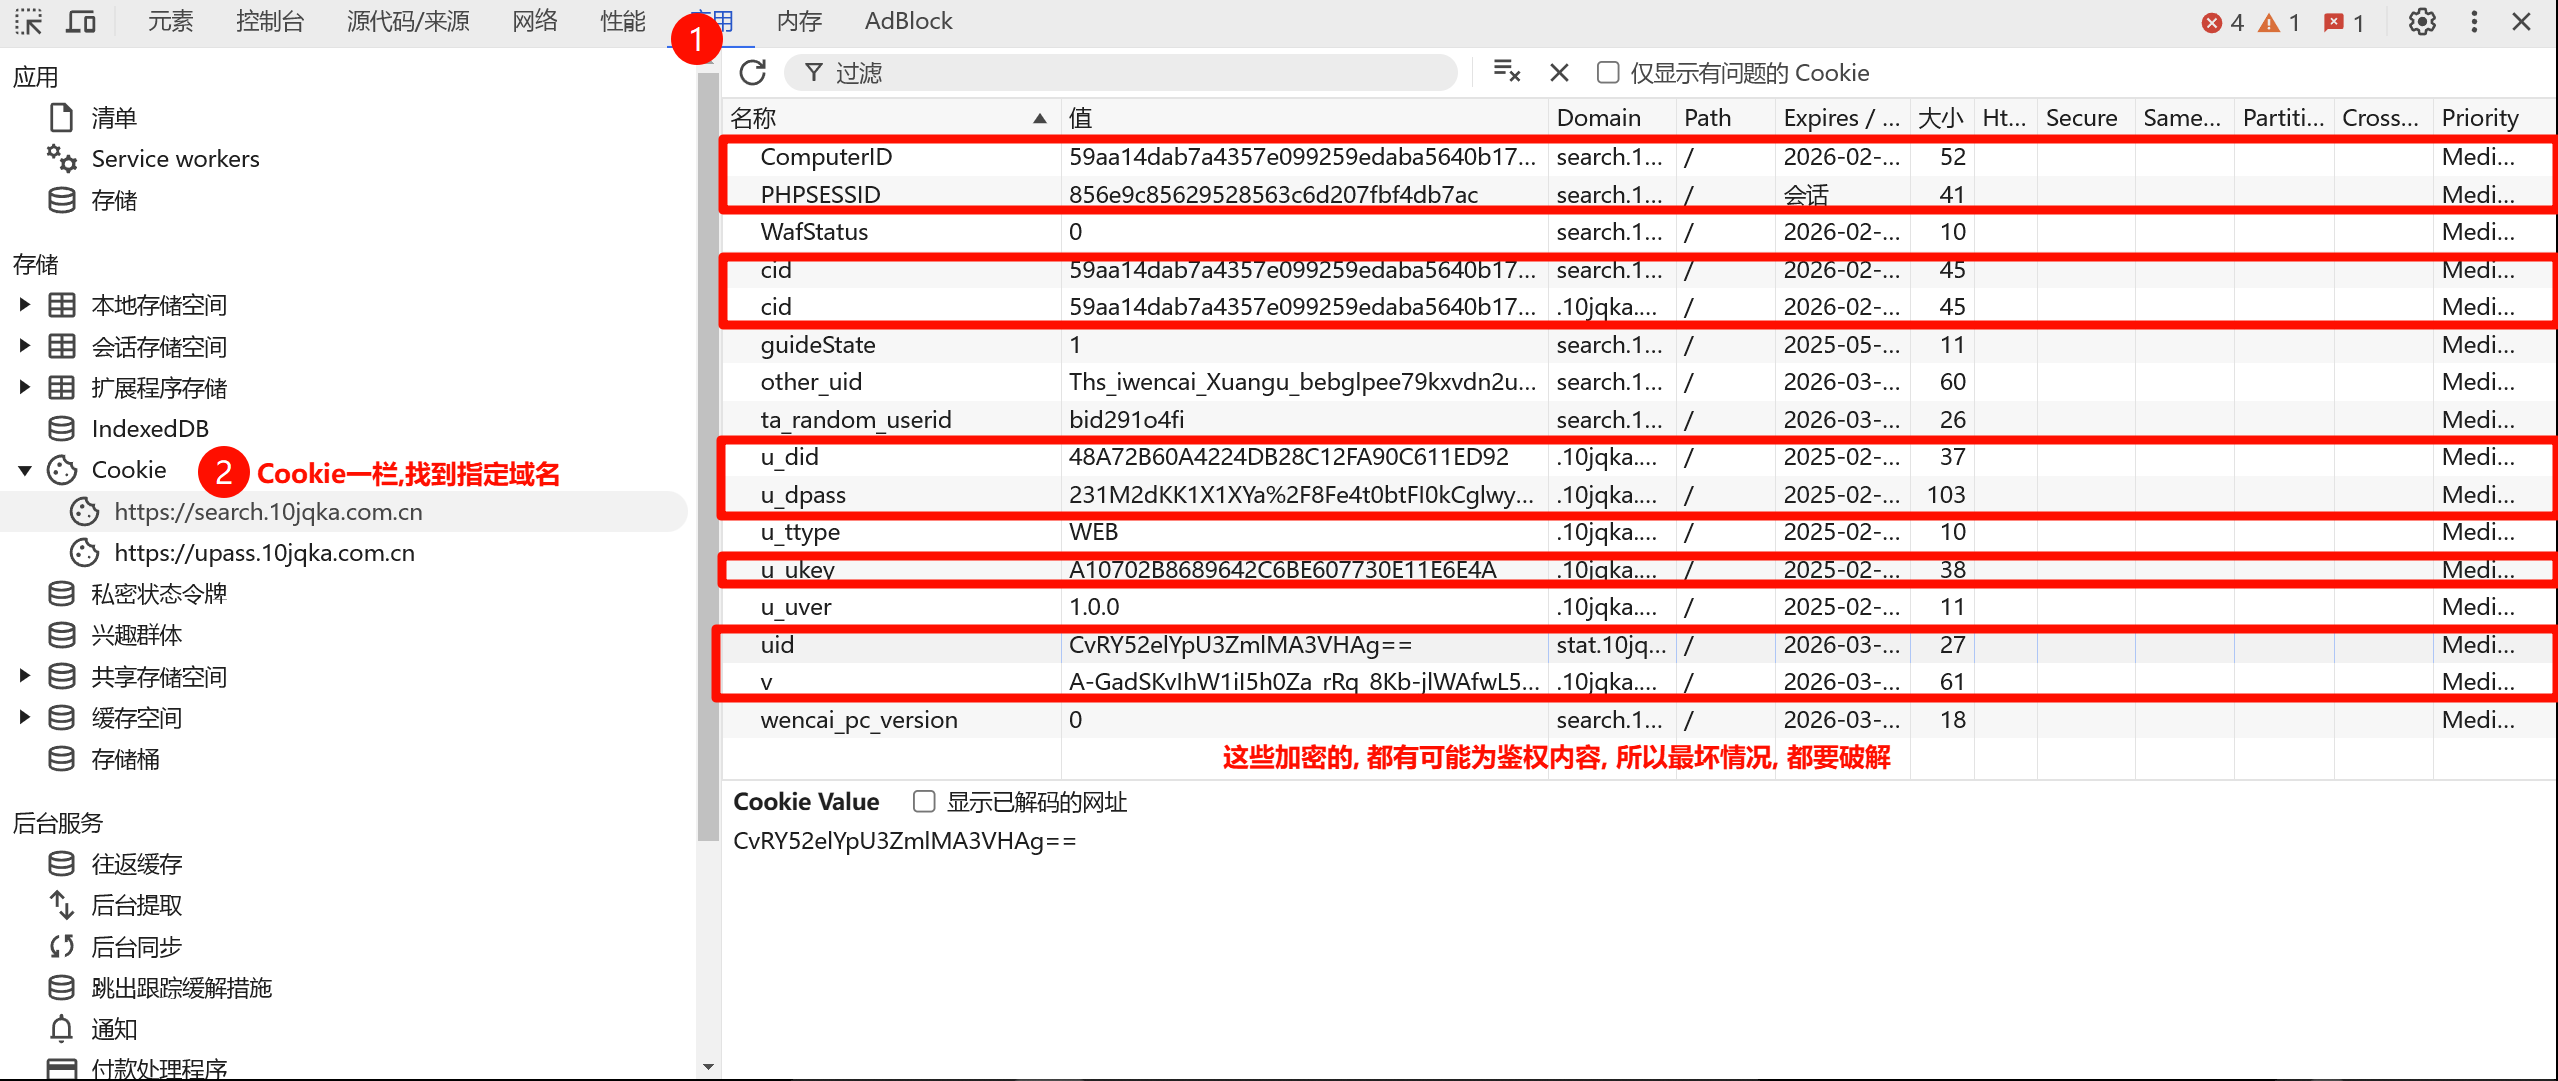Click the delete selected cookie X icon
Viewport: 2558px width, 1081px height.
click(1558, 73)
